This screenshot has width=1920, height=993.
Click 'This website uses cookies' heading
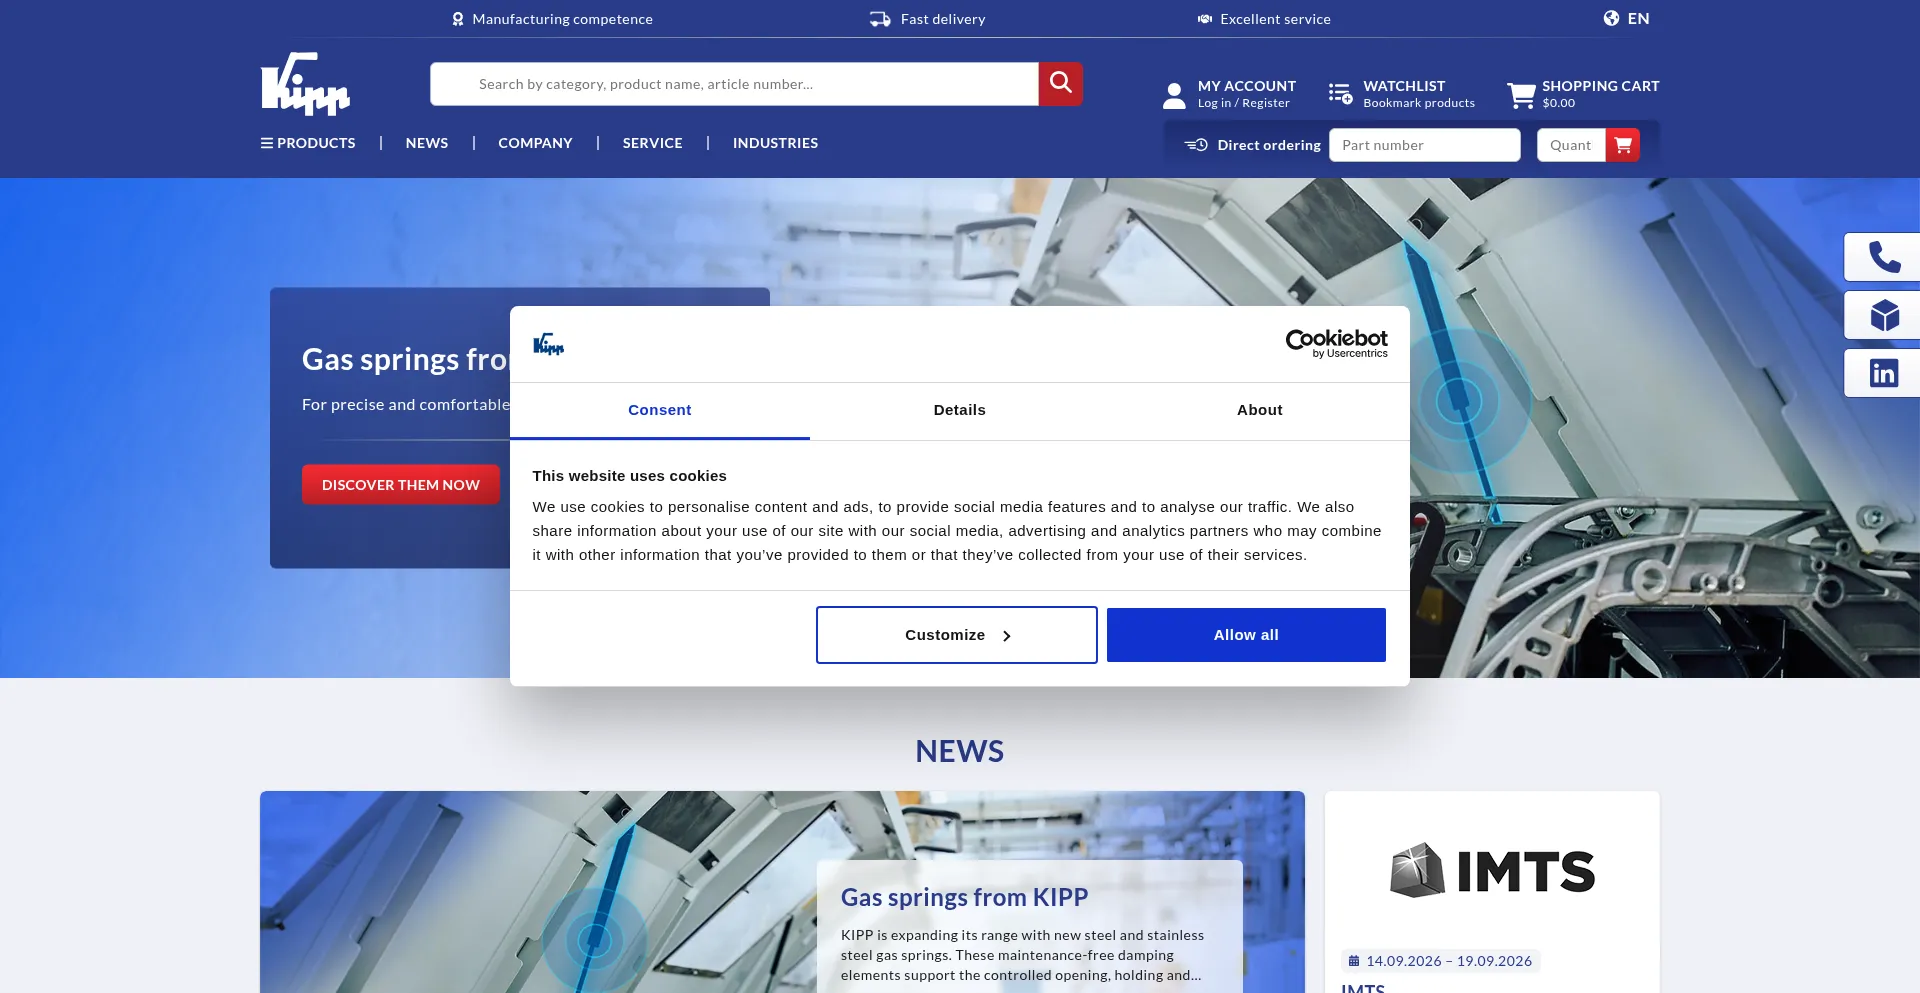click(x=629, y=476)
